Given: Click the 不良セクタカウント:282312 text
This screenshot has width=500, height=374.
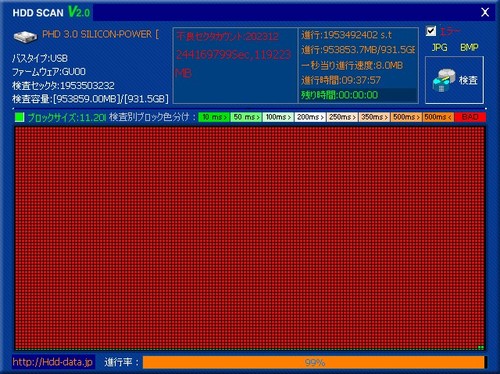Looking at the screenshot, I should point(227,36).
